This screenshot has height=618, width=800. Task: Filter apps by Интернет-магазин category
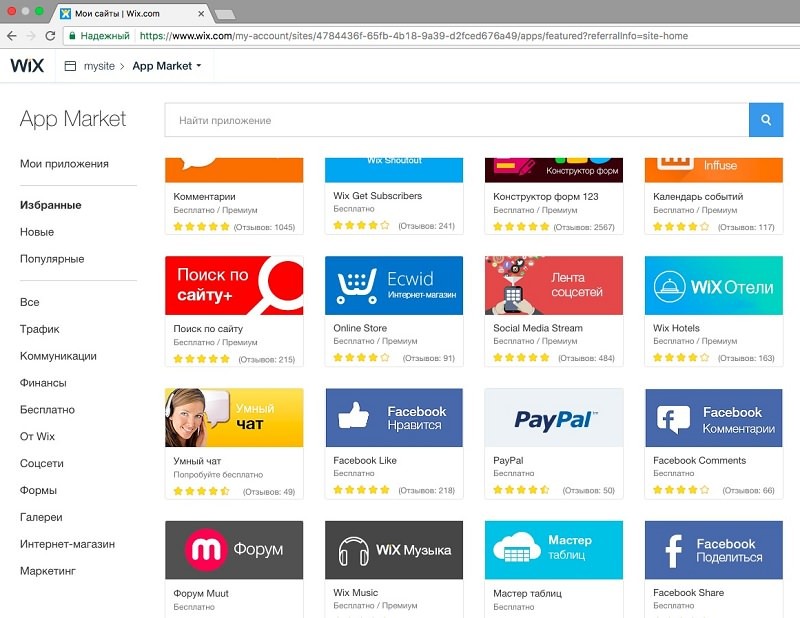point(67,544)
